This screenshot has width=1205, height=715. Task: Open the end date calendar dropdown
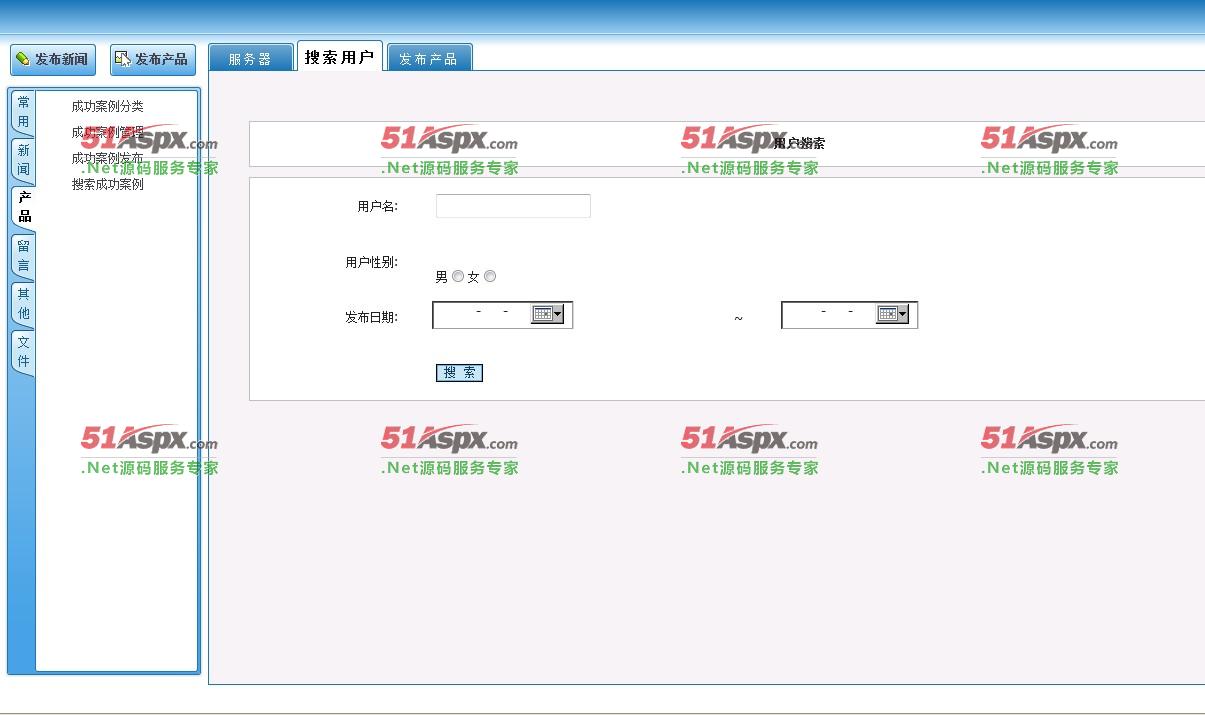(x=892, y=314)
